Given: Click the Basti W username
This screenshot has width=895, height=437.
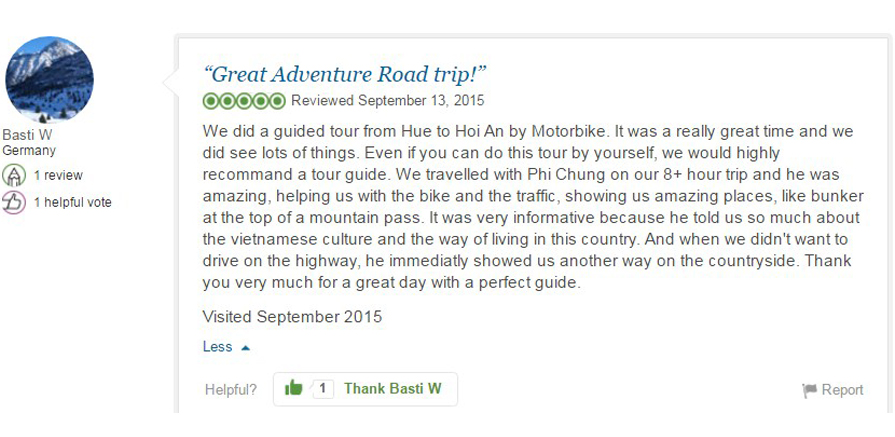Looking at the screenshot, I should [27, 136].
